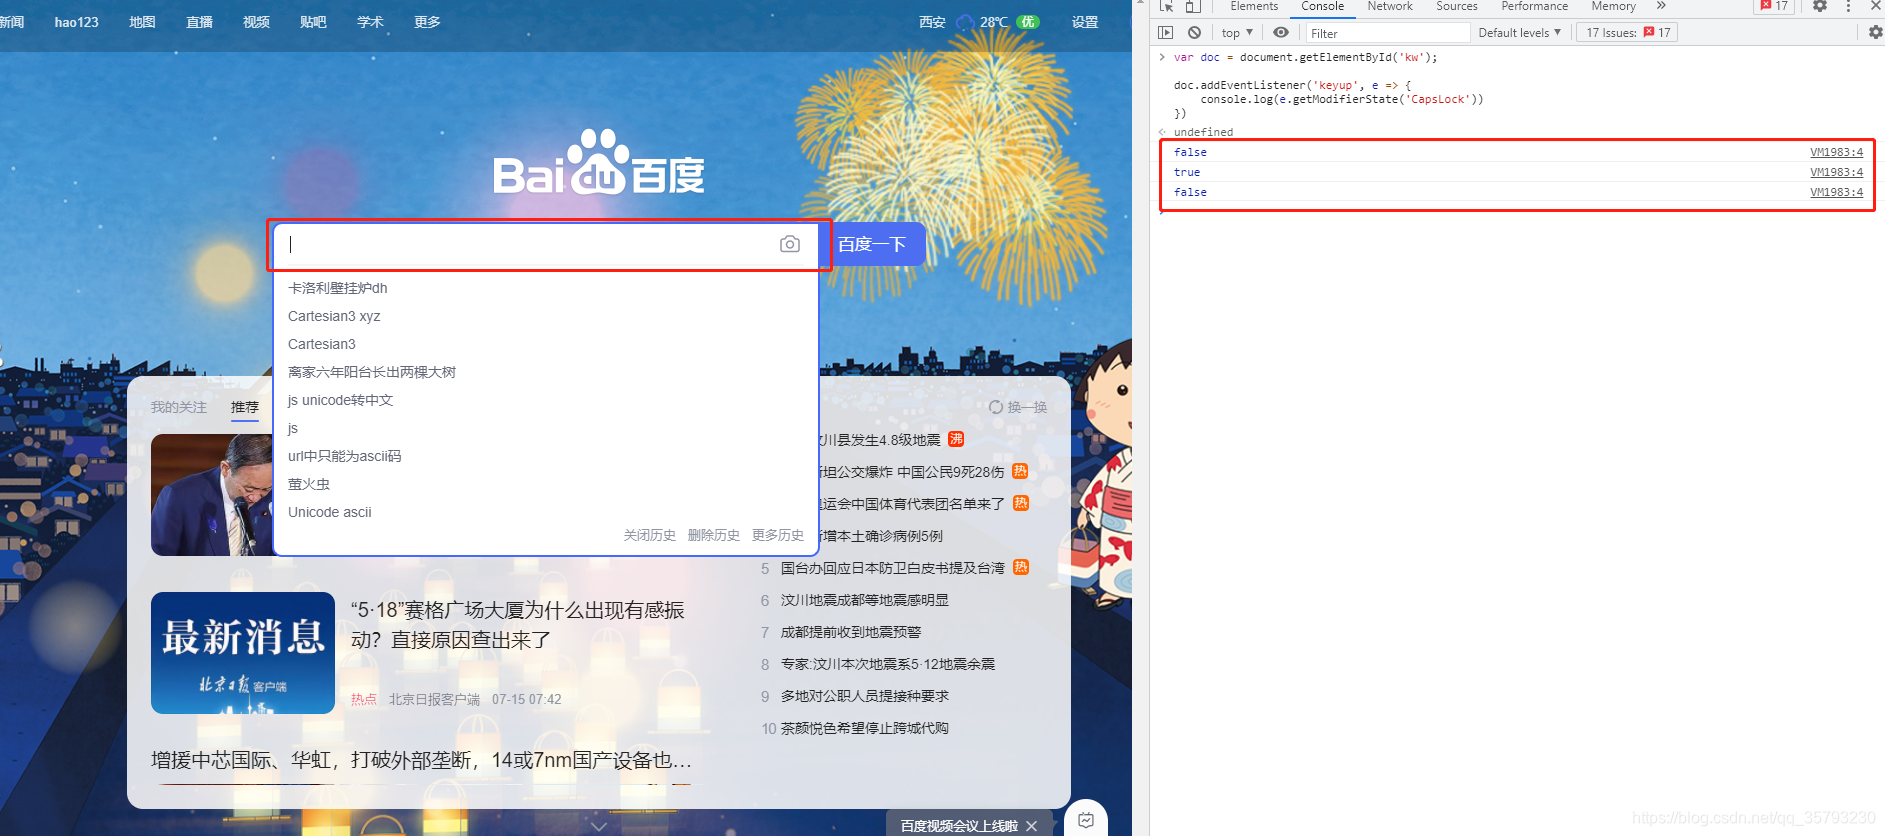Select suggestion Cartesian3 xyz
Screen dimensions: 1885x836
click(x=334, y=316)
